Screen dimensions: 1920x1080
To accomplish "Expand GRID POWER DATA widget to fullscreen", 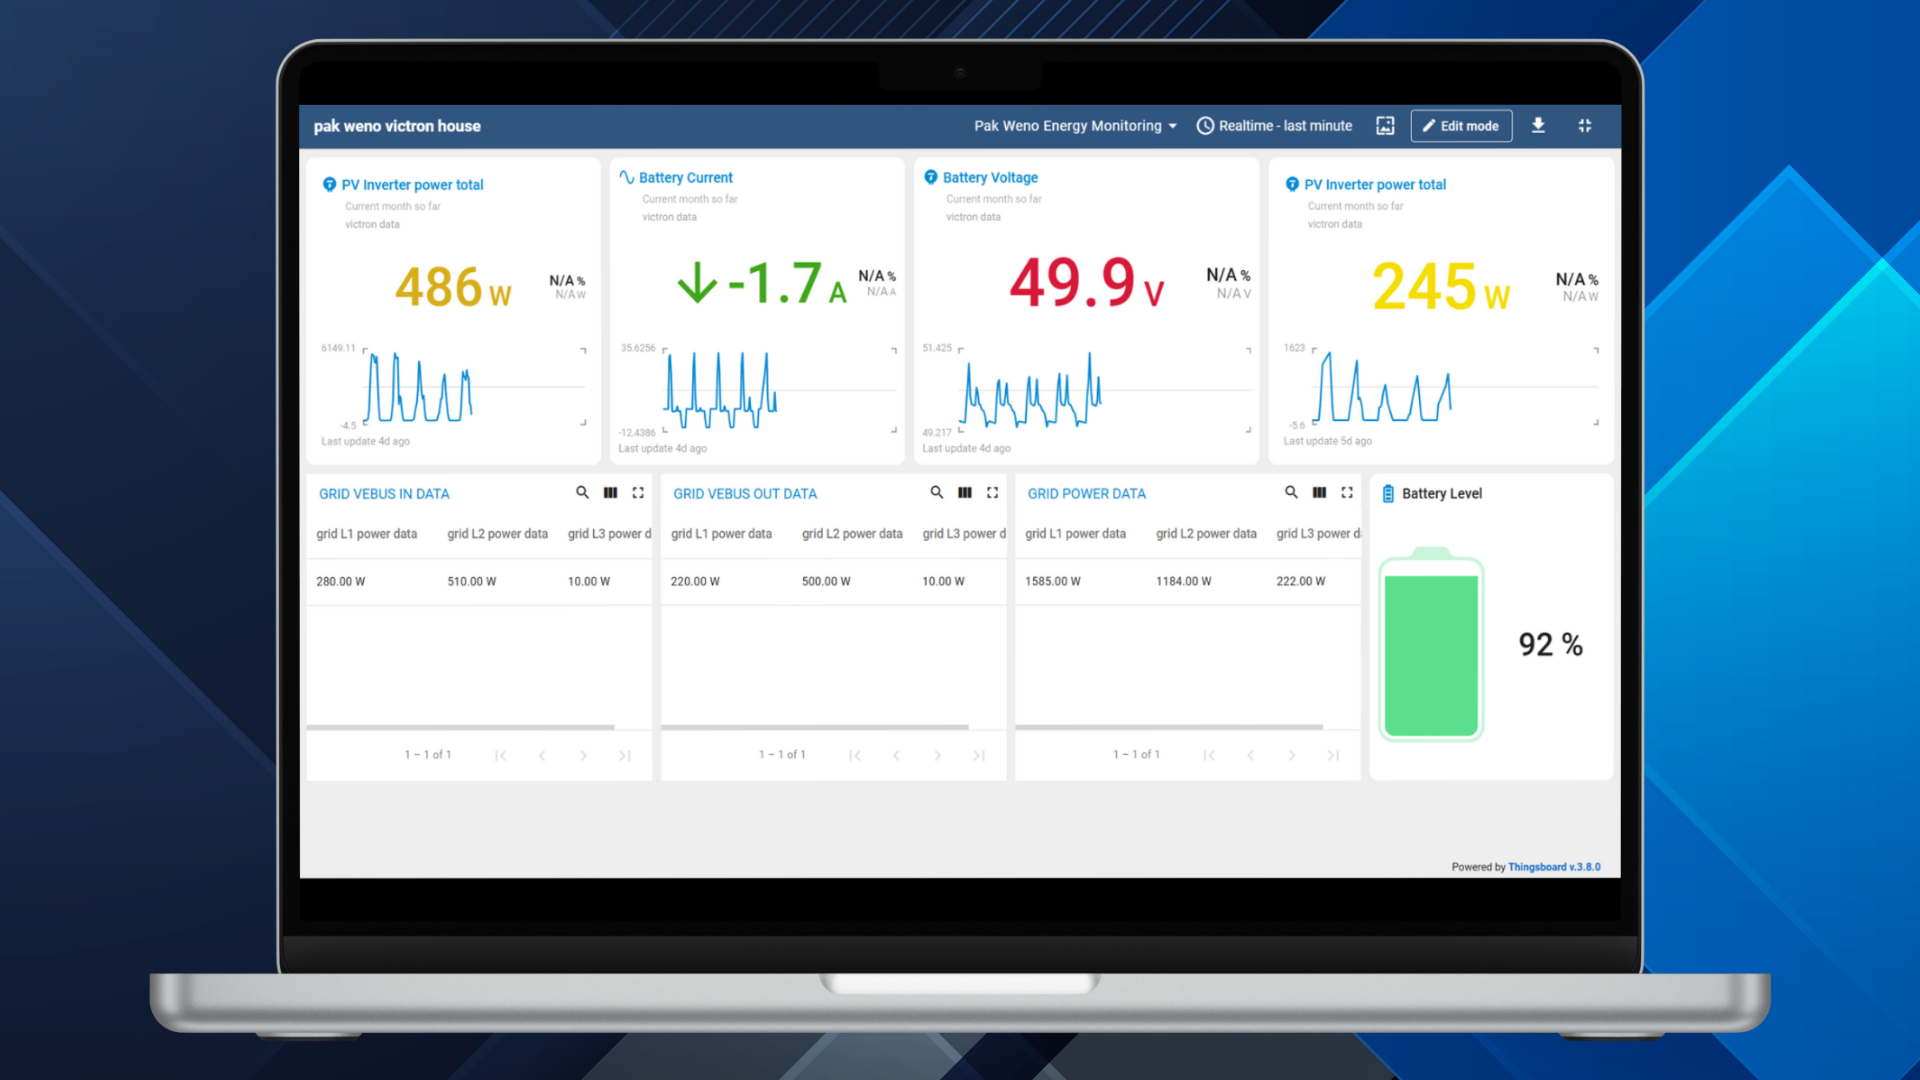I will coord(1347,493).
